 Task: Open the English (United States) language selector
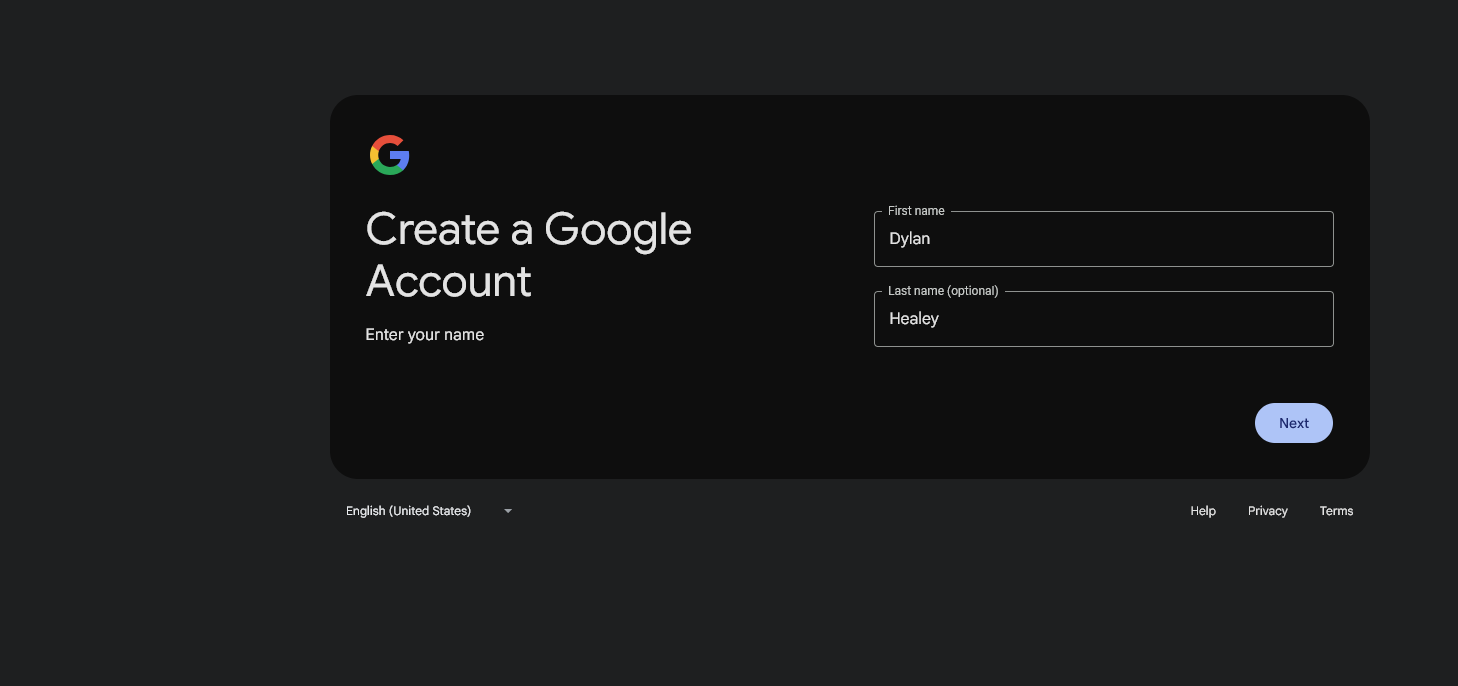[409, 511]
